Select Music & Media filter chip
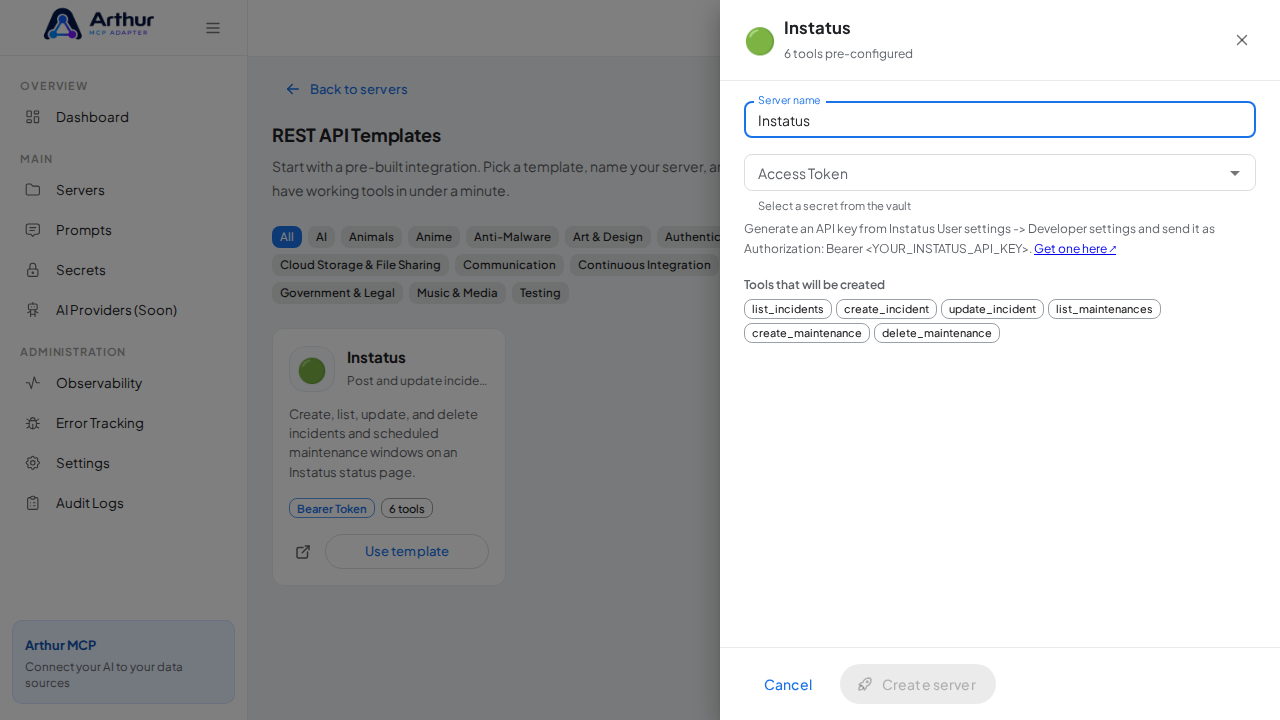The height and width of the screenshot is (720, 1280). [x=457, y=293]
